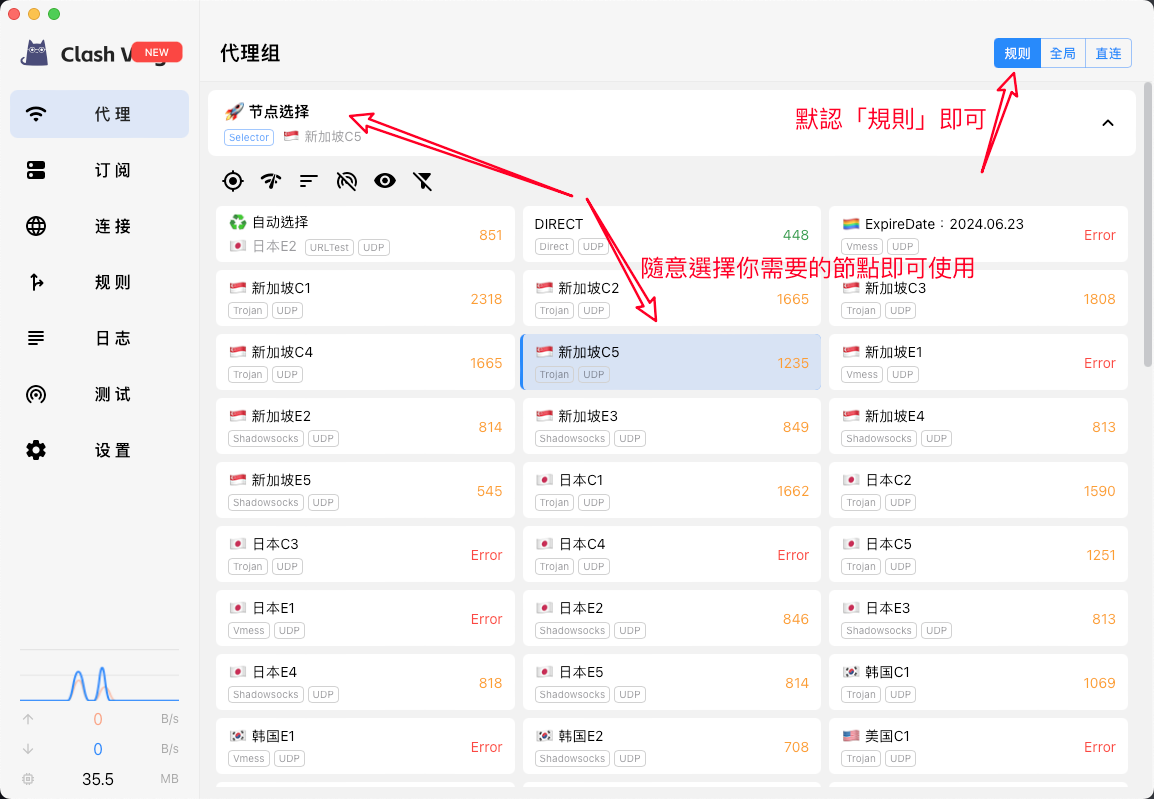Switch proxy mode to 全局
1154x799 pixels.
tap(1063, 53)
